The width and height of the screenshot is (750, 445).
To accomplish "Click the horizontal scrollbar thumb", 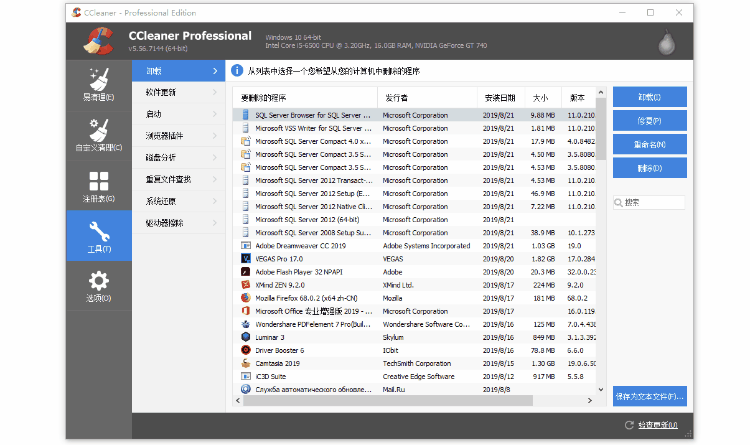I will coord(388,400).
